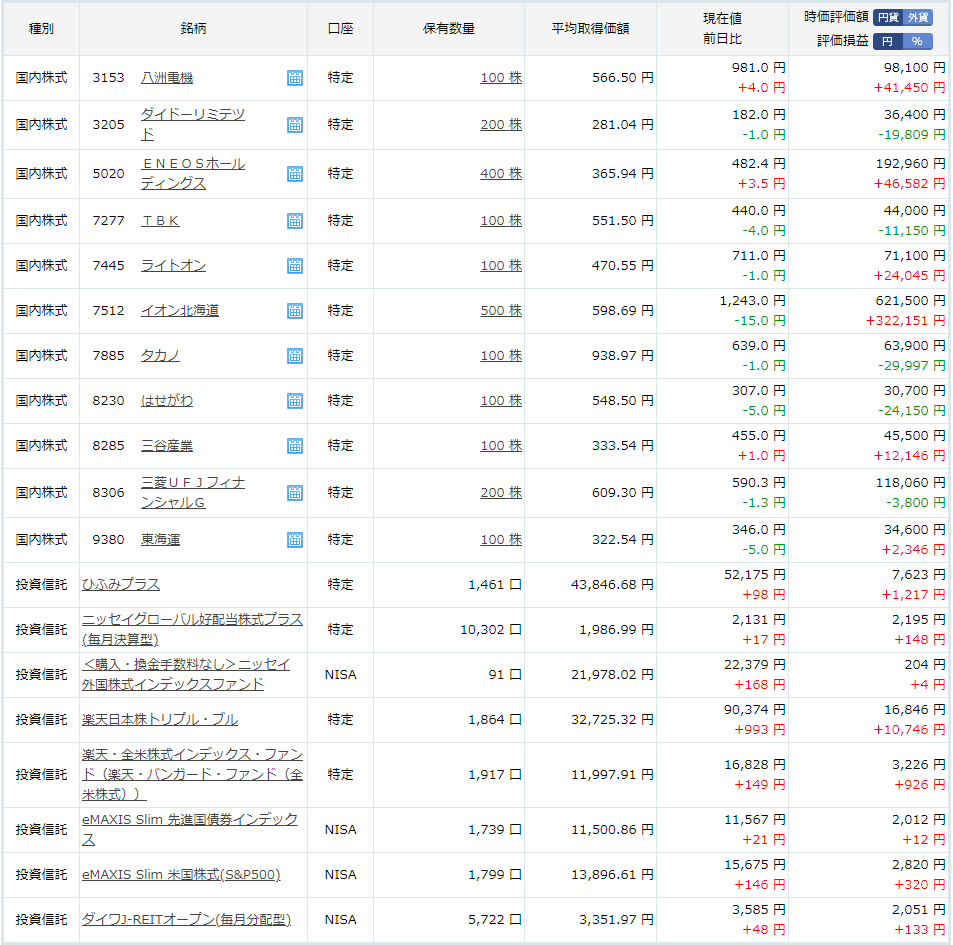Open the 三谷産業 stock link
Image resolution: width=953 pixels, height=945 pixels.
[x=167, y=445]
